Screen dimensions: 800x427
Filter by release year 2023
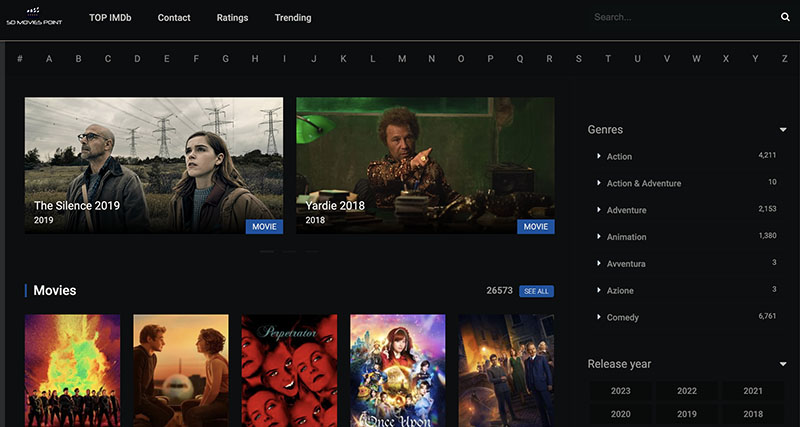click(x=620, y=391)
